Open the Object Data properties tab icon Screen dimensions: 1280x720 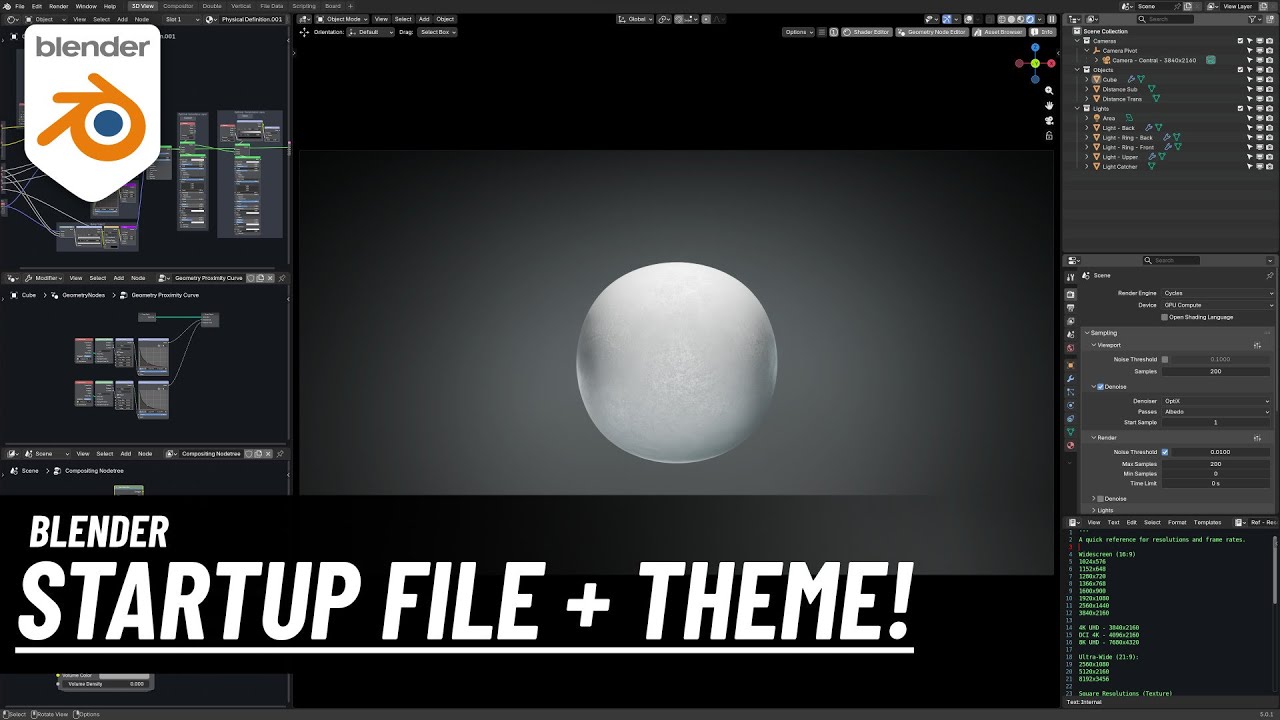[1070, 432]
